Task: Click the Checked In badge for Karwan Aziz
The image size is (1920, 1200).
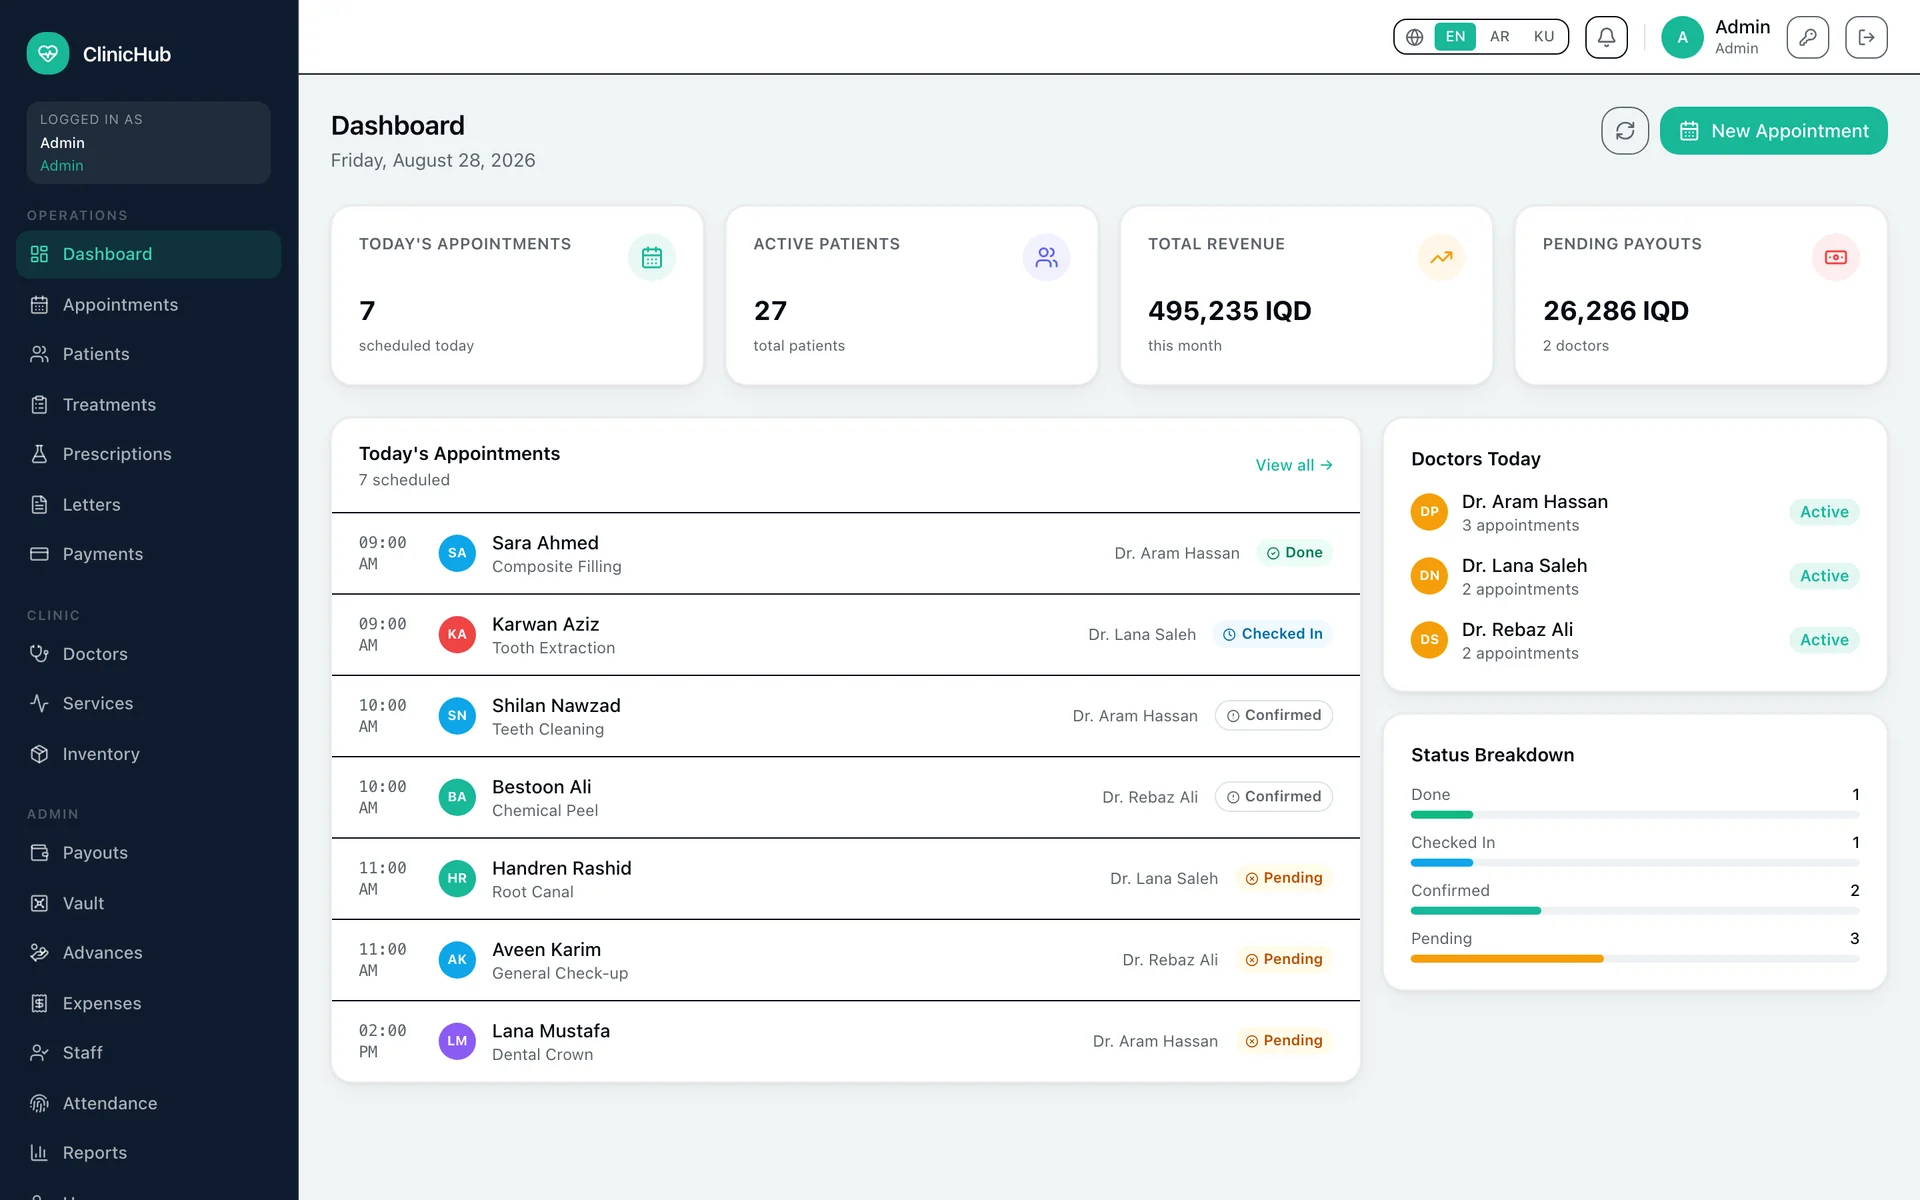Action: [1272, 634]
